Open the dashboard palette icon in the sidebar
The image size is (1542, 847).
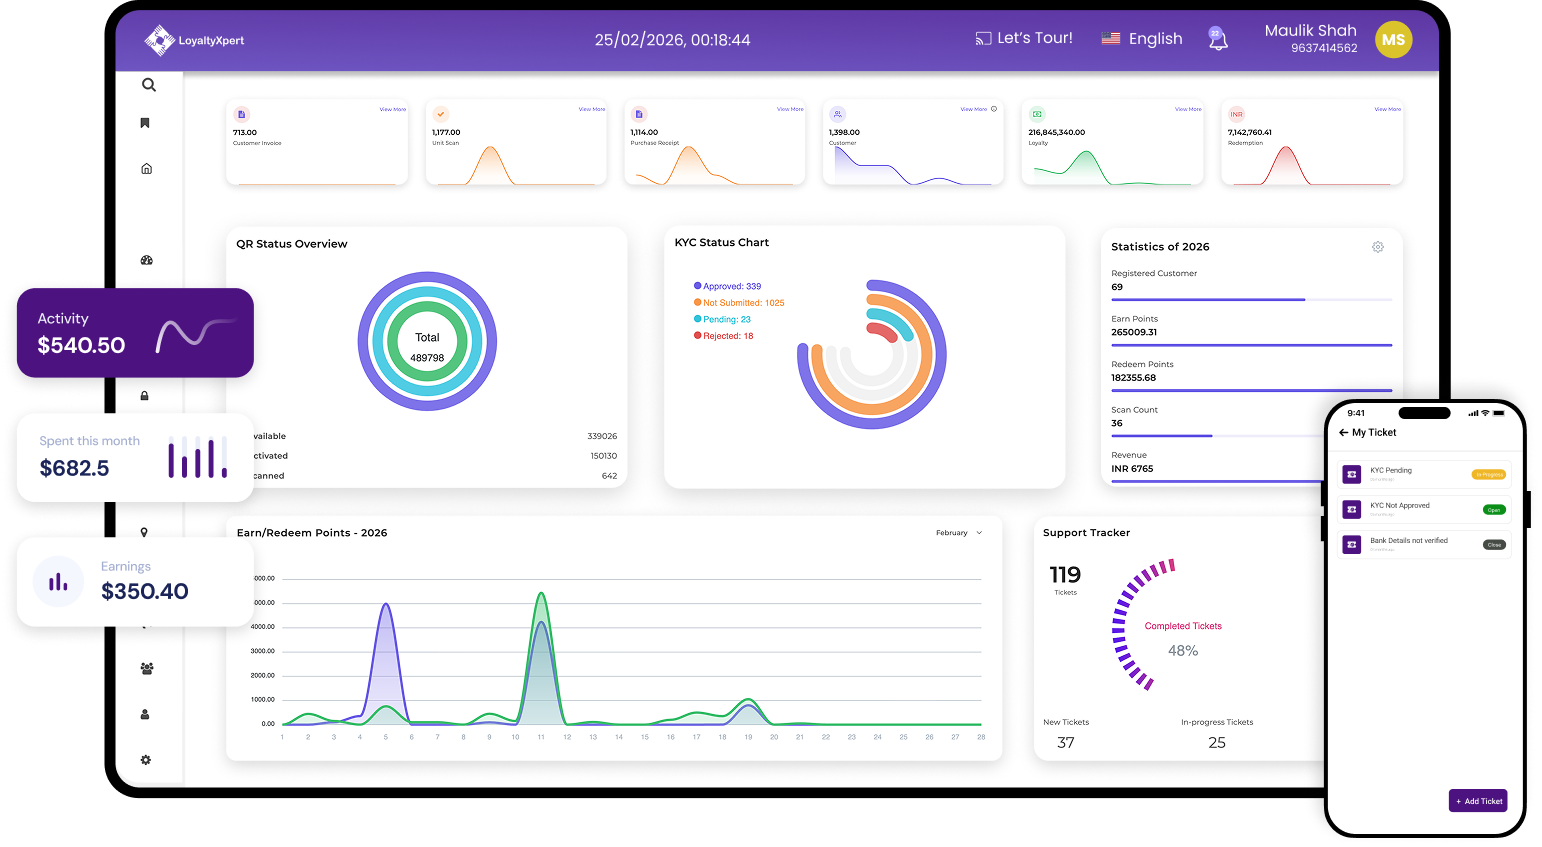(x=147, y=260)
